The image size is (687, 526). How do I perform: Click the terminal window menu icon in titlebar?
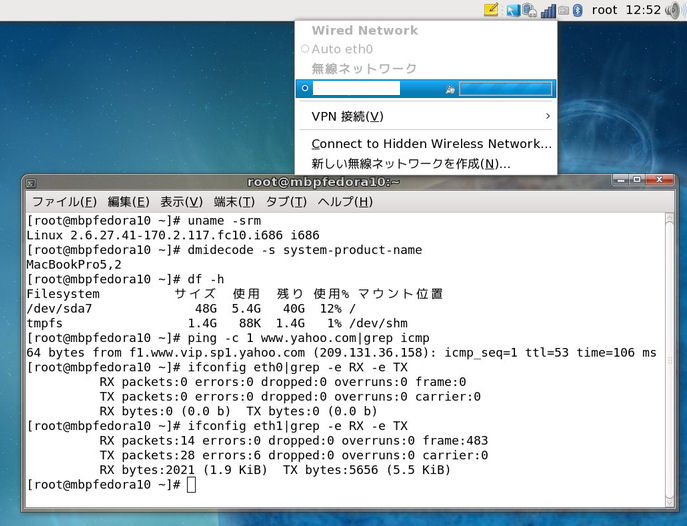point(31,183)
